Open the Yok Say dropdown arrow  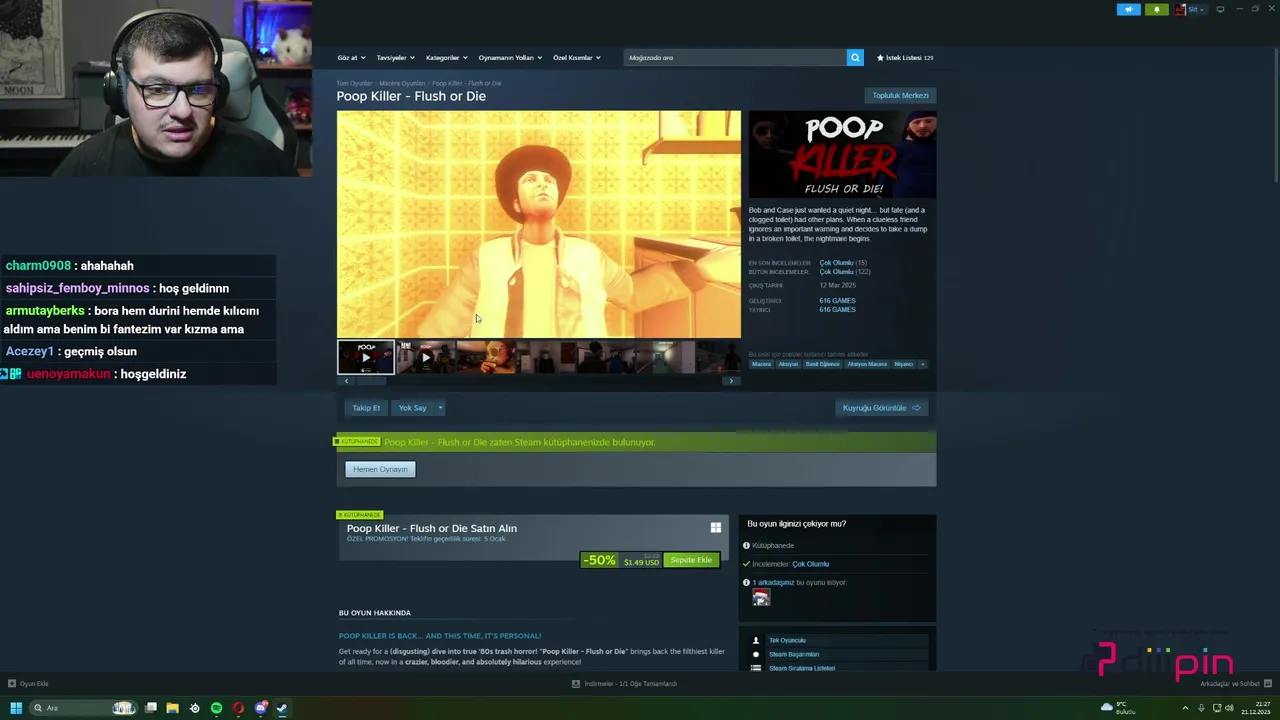(440, 408)
